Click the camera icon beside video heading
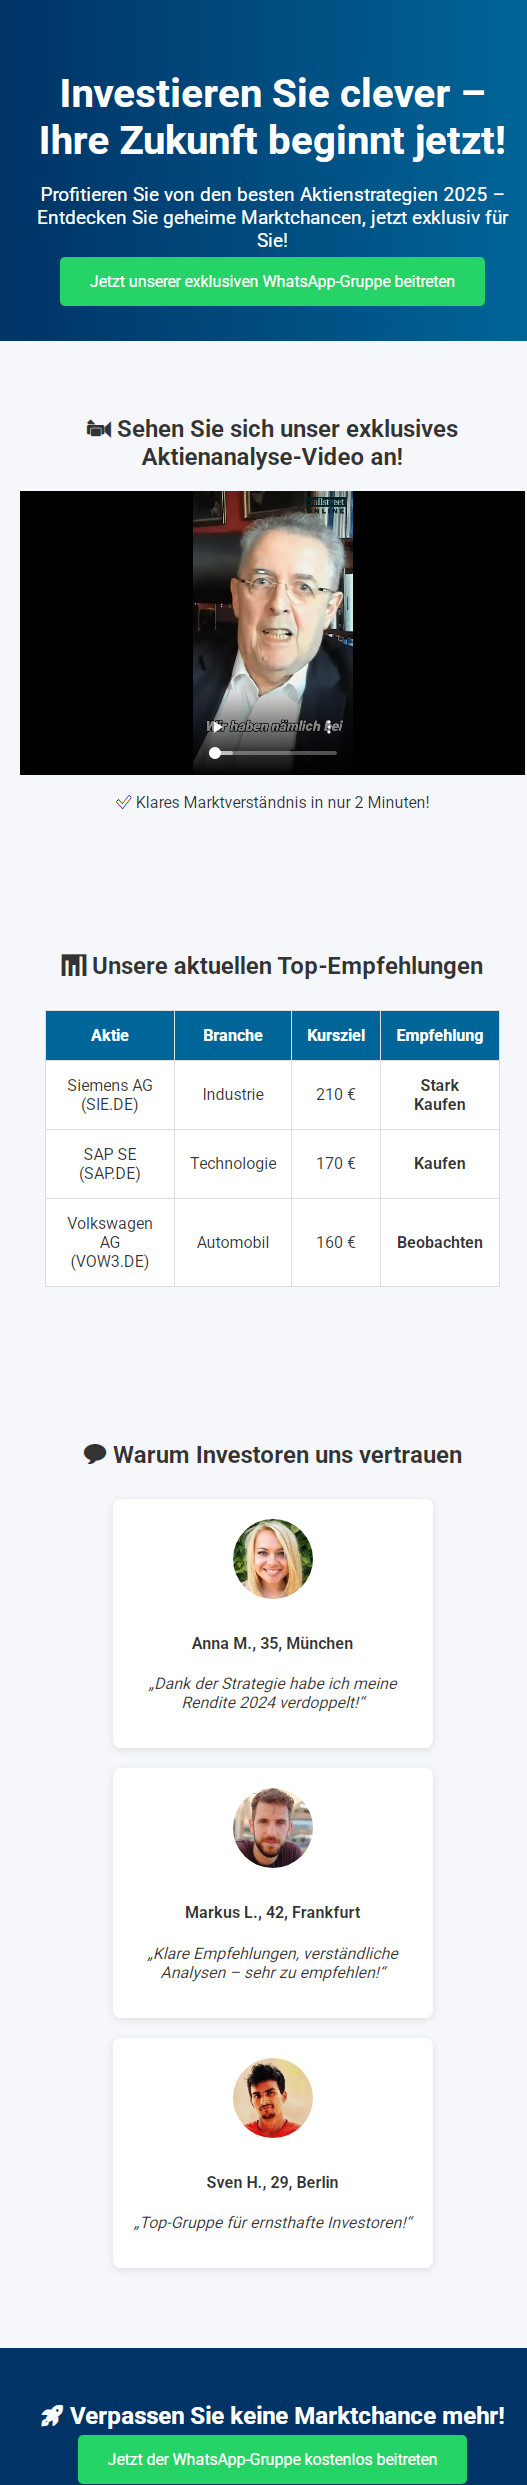 click(x=99, y=429)
